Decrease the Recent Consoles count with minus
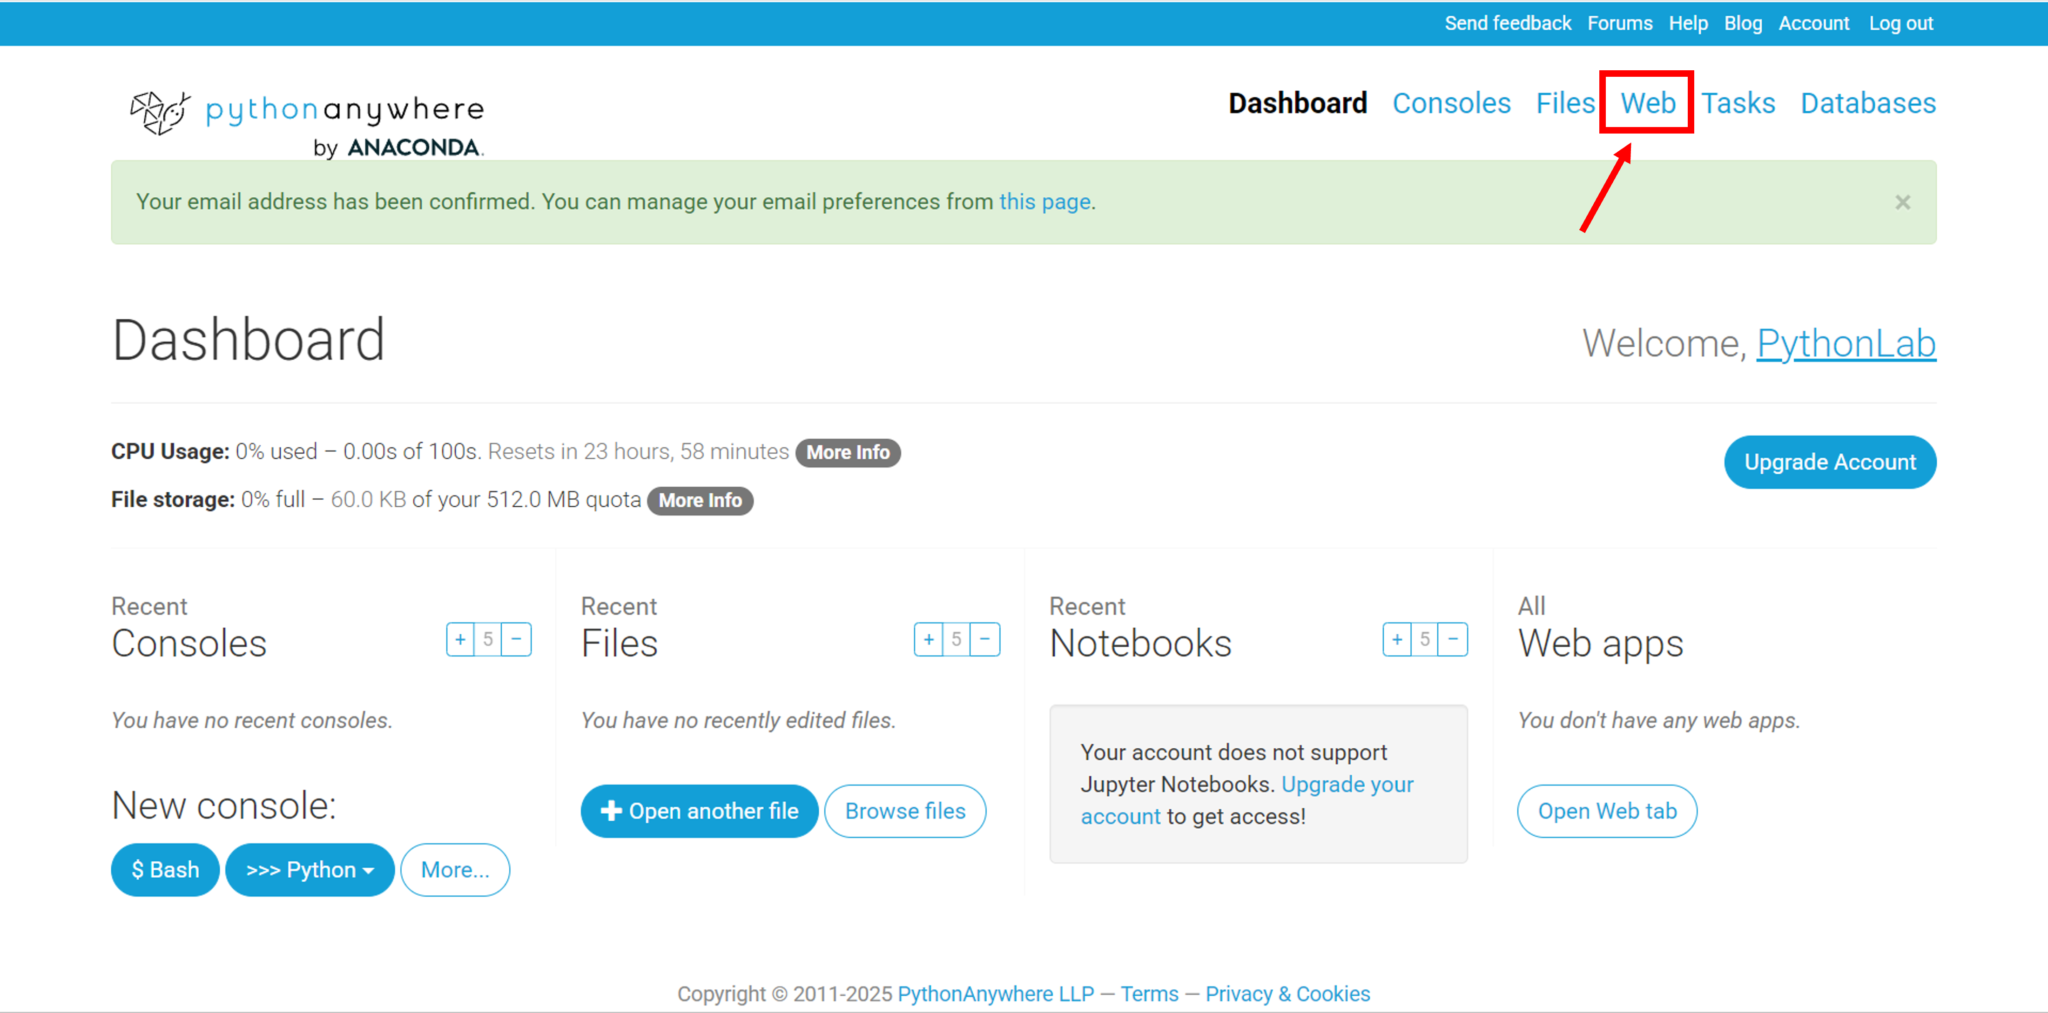 [517, 640]
